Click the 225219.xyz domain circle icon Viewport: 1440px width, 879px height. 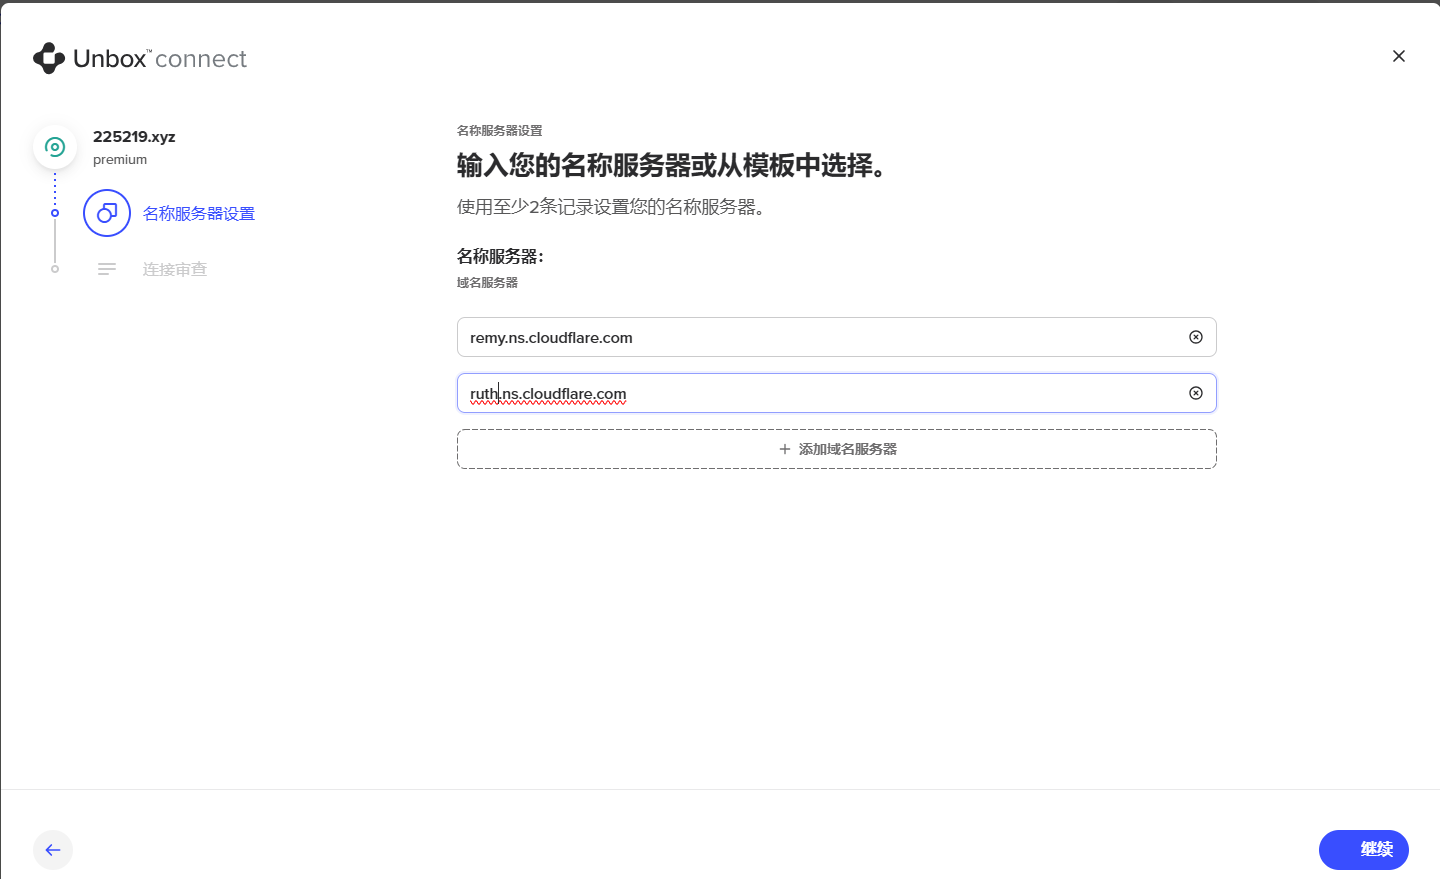(x=55, y=147)
